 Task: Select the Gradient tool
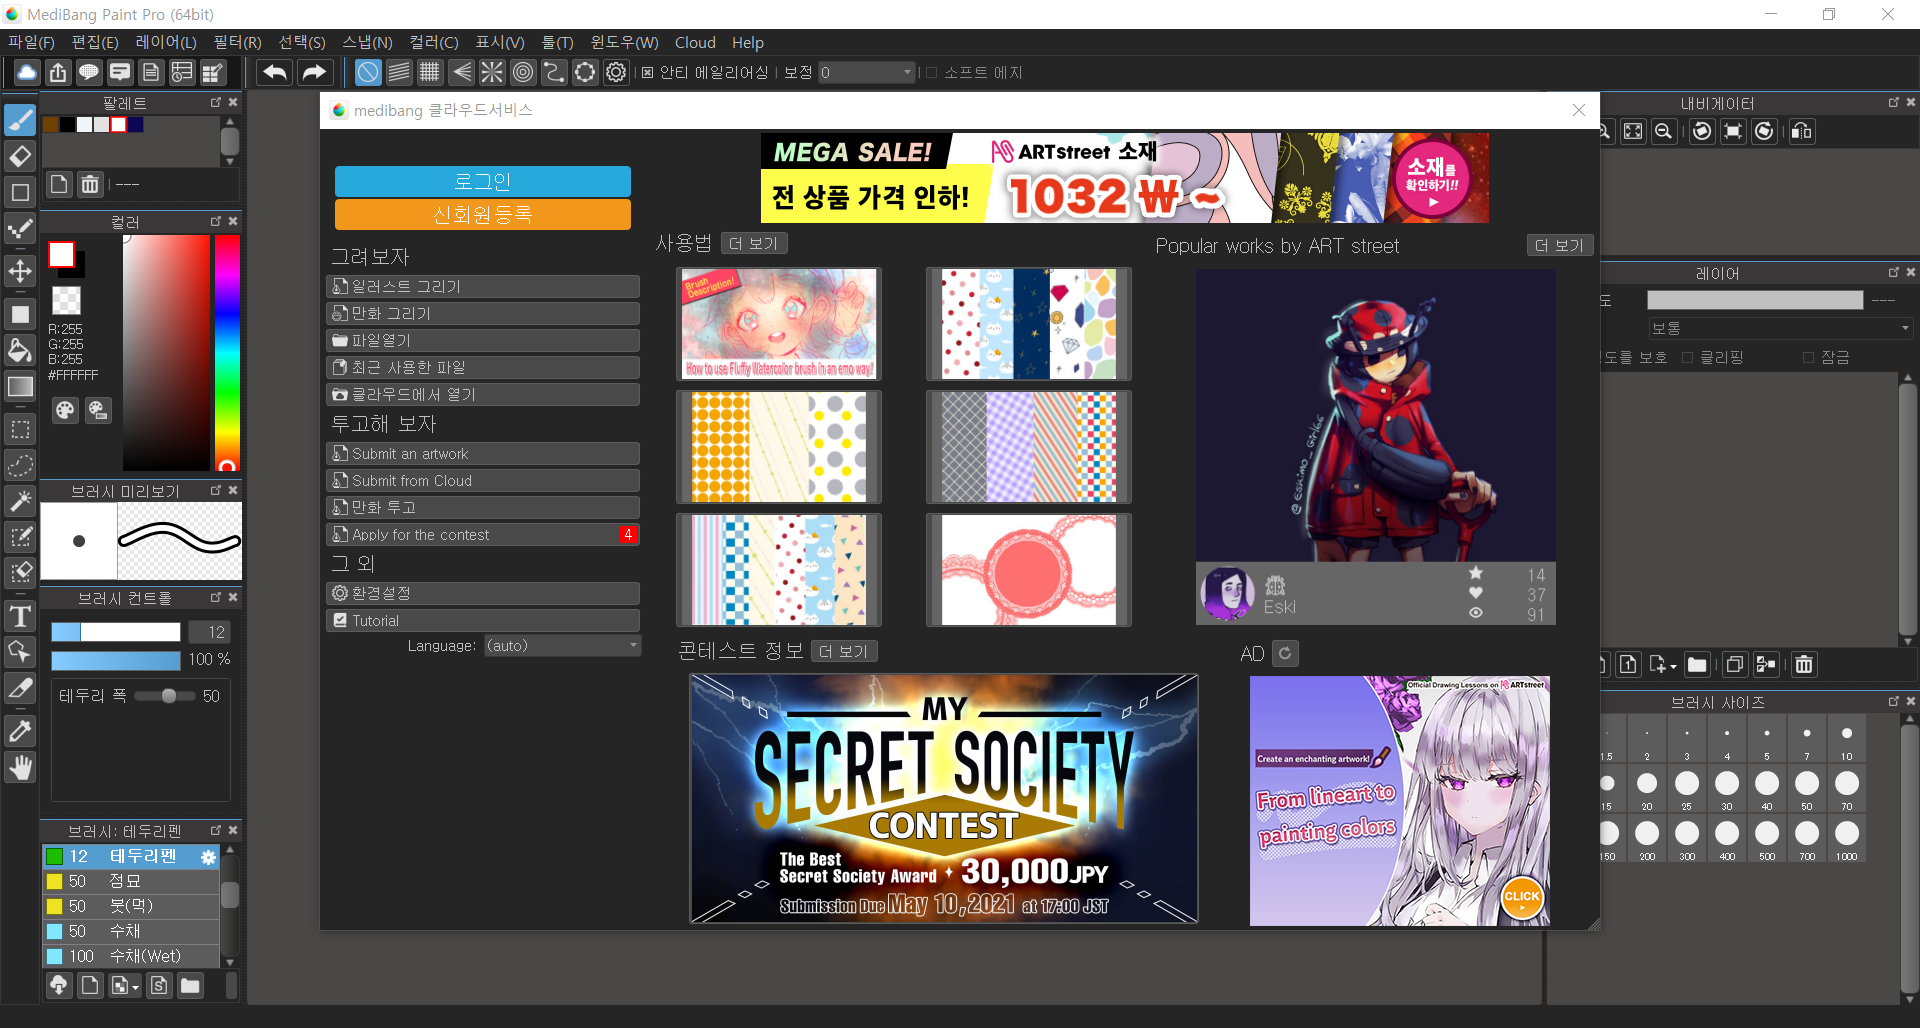(20, 386)
